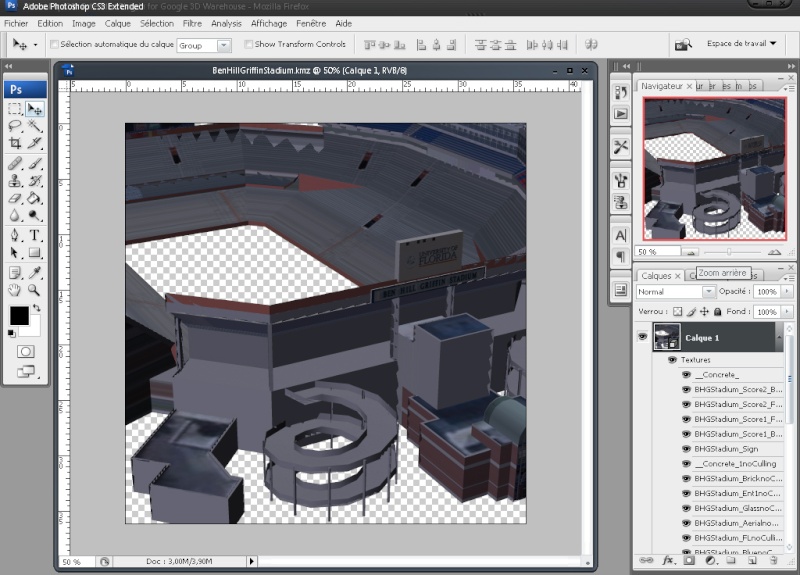Swap foreground and background colors
Image resolution: width=800 pixels, height=575 pixels.
[x=37, y=308]
